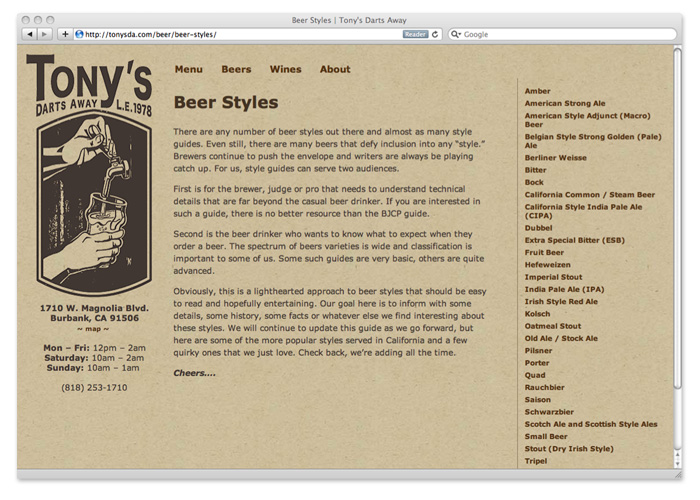
Task: Click the browser Forward arrow button
Action: (x=44, y=34)
